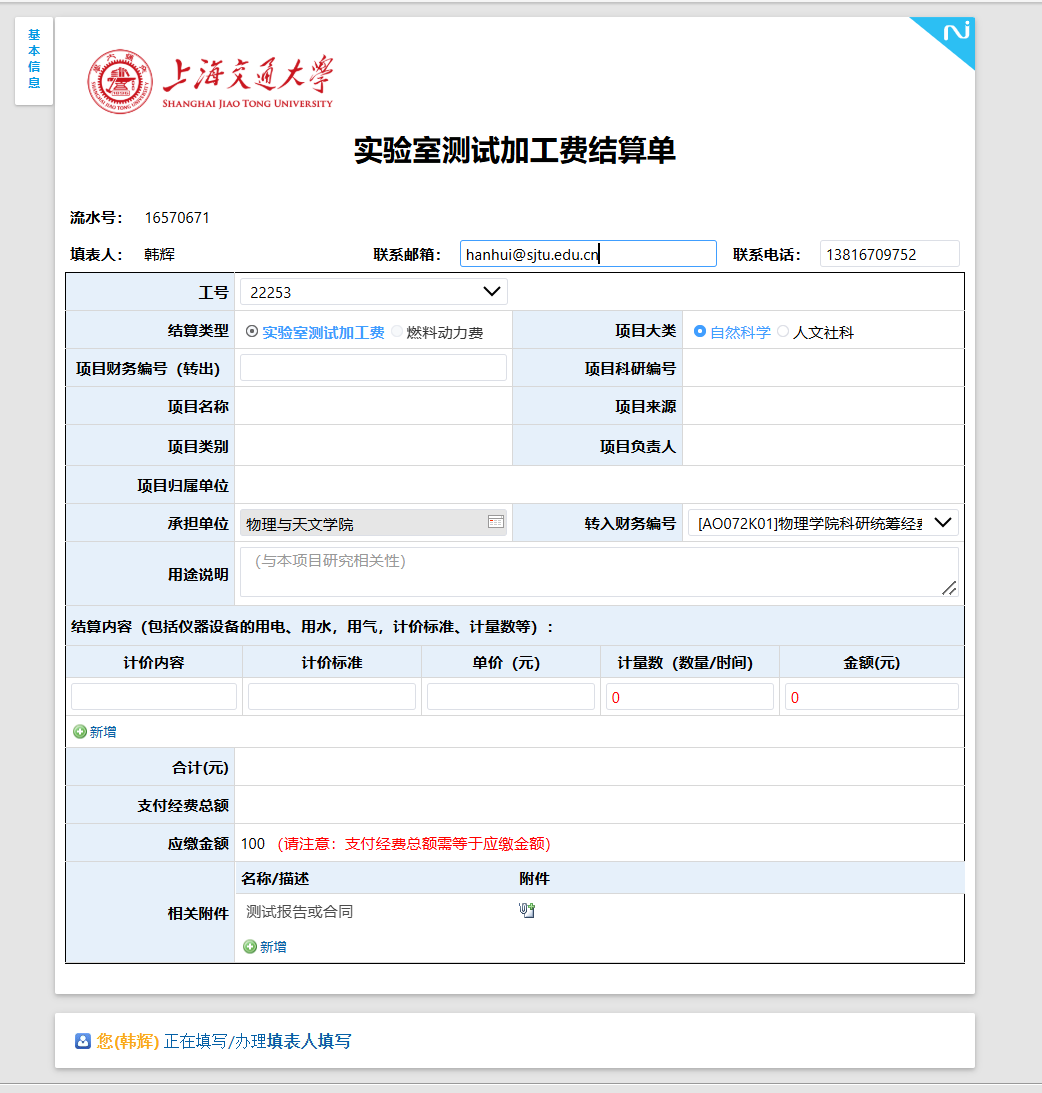
Task: Click the 新增 link under attachments list
Action: (273, 947)
